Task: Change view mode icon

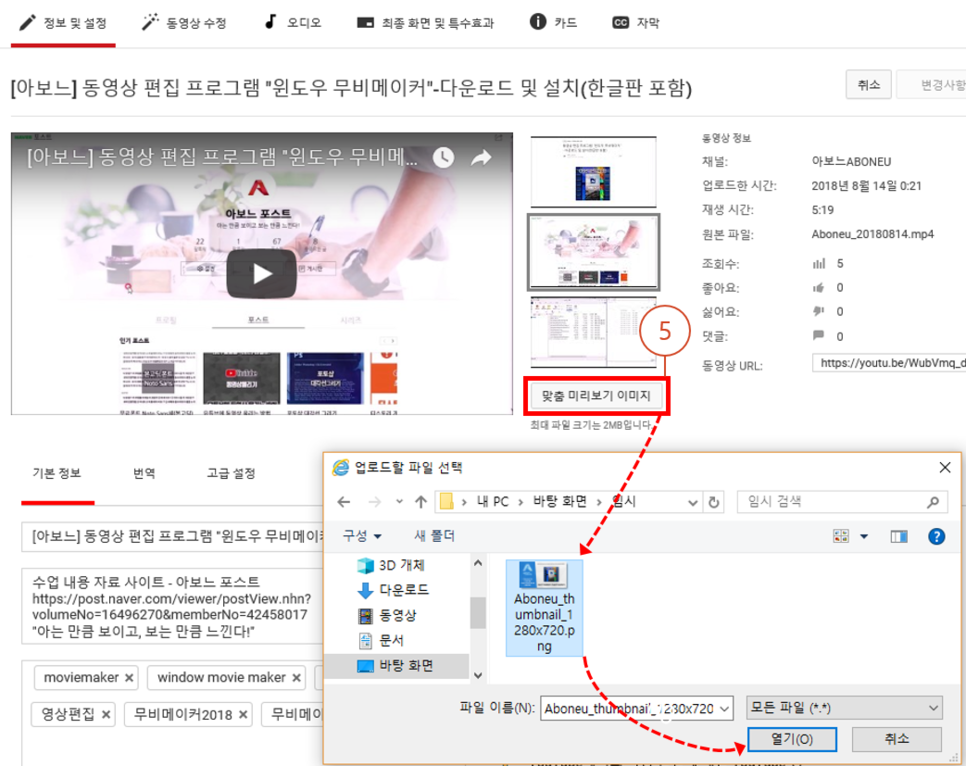Action: tap(841, 536)
